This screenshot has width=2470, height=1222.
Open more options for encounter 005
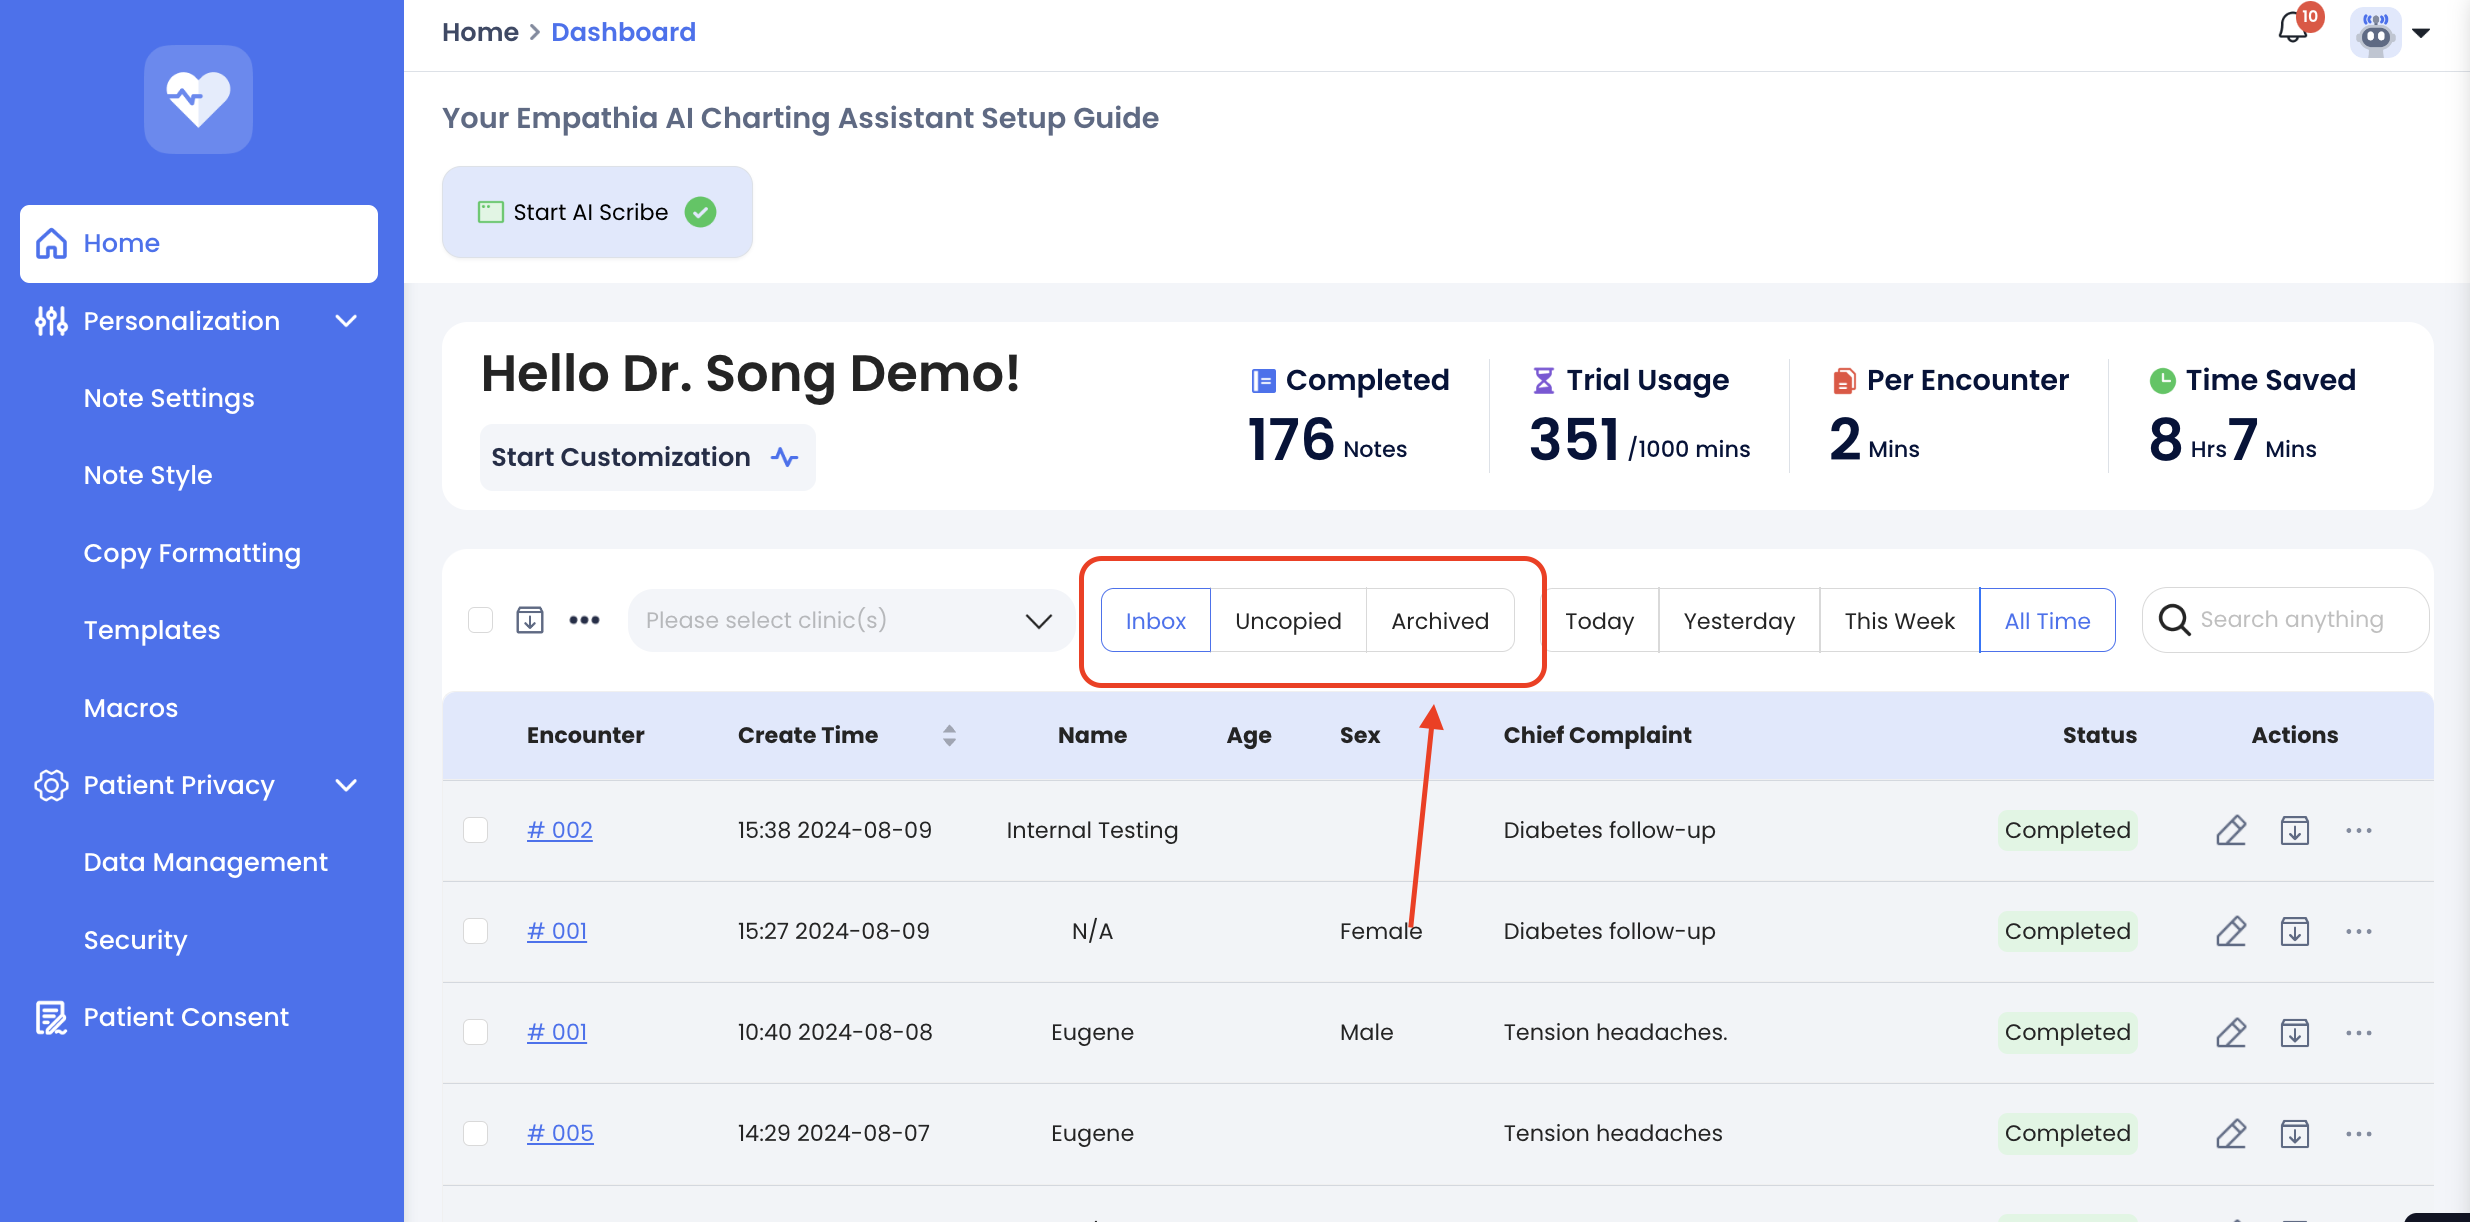2358,1133
